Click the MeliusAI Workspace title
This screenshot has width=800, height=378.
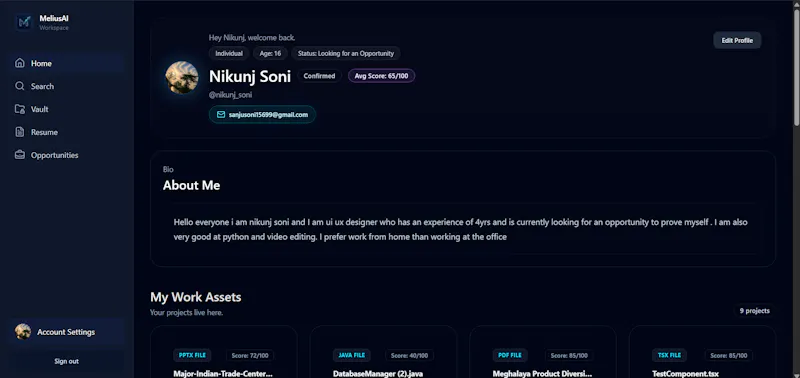pos(54,22)
